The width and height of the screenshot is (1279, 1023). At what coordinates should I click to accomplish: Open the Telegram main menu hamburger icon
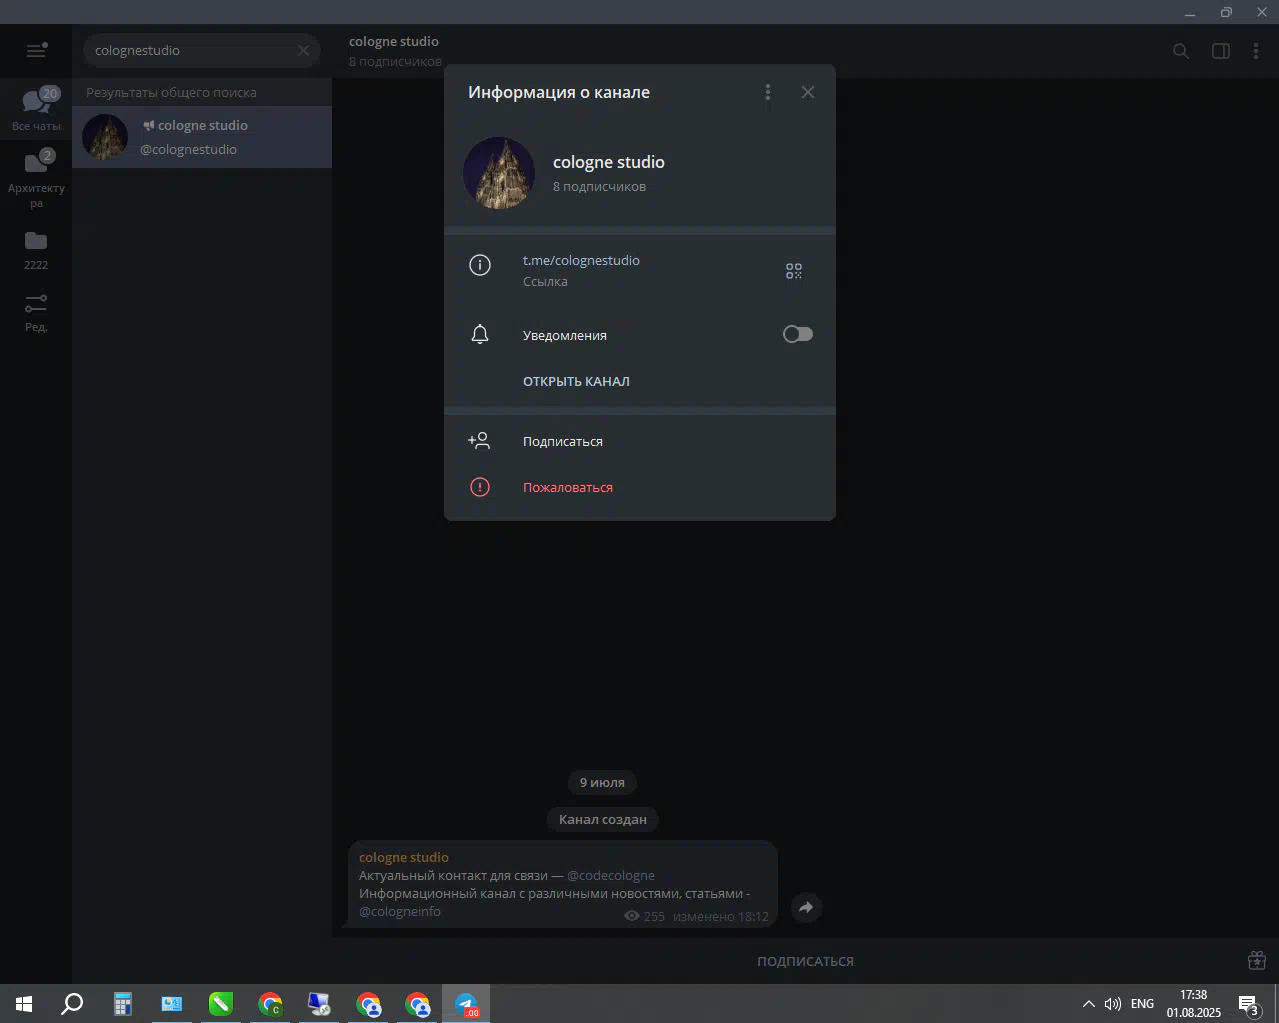click(x=37, y=50)
